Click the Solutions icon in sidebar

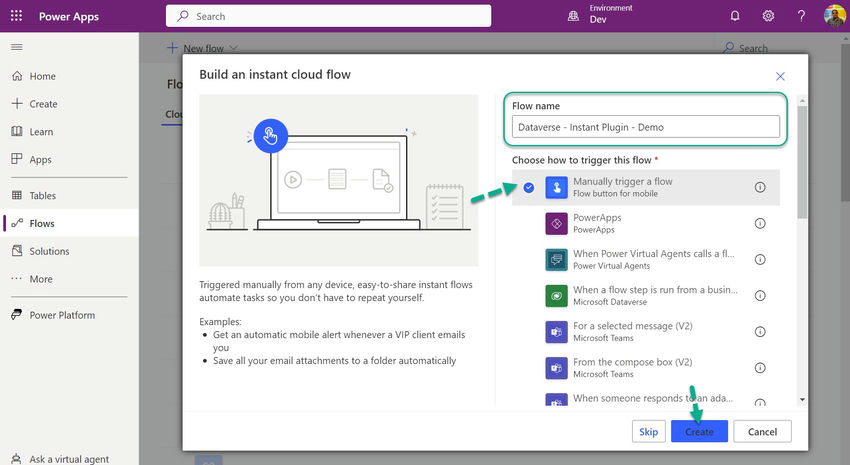(17, 250)
